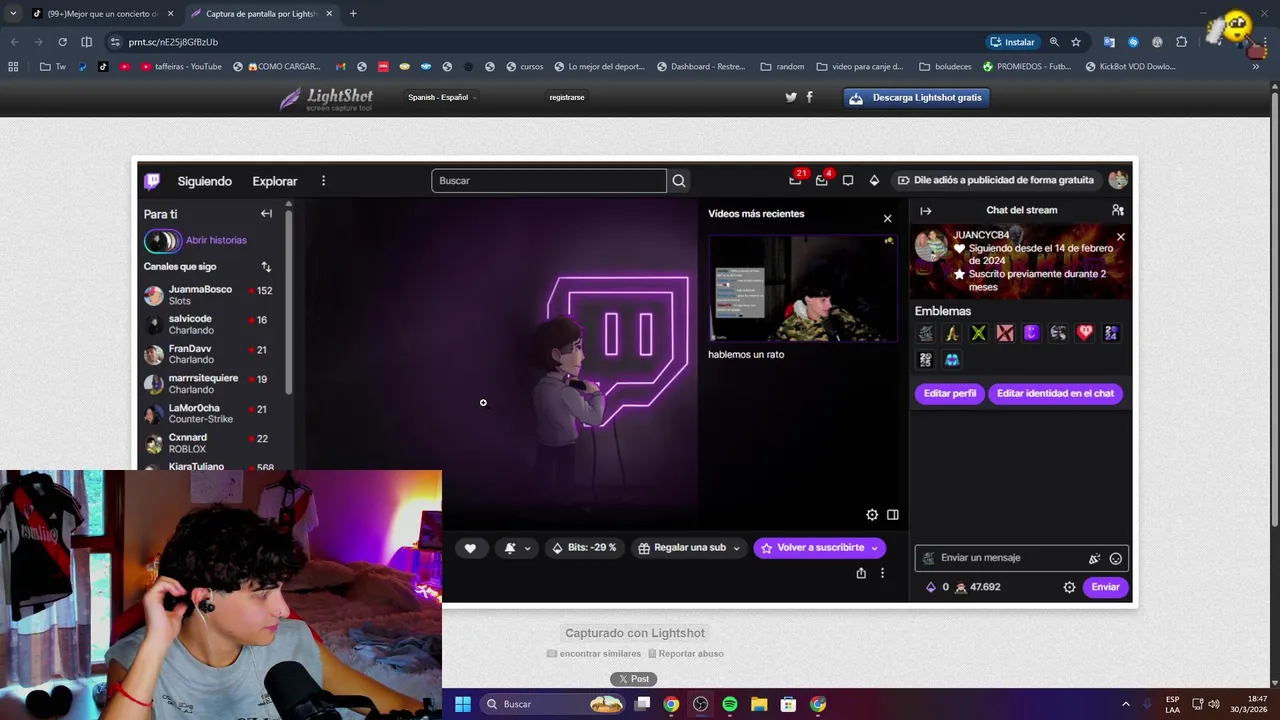This screenshot has height=720, width=1280.
Task: Click the Twitch search magnifier button
Action: point(679,181)
